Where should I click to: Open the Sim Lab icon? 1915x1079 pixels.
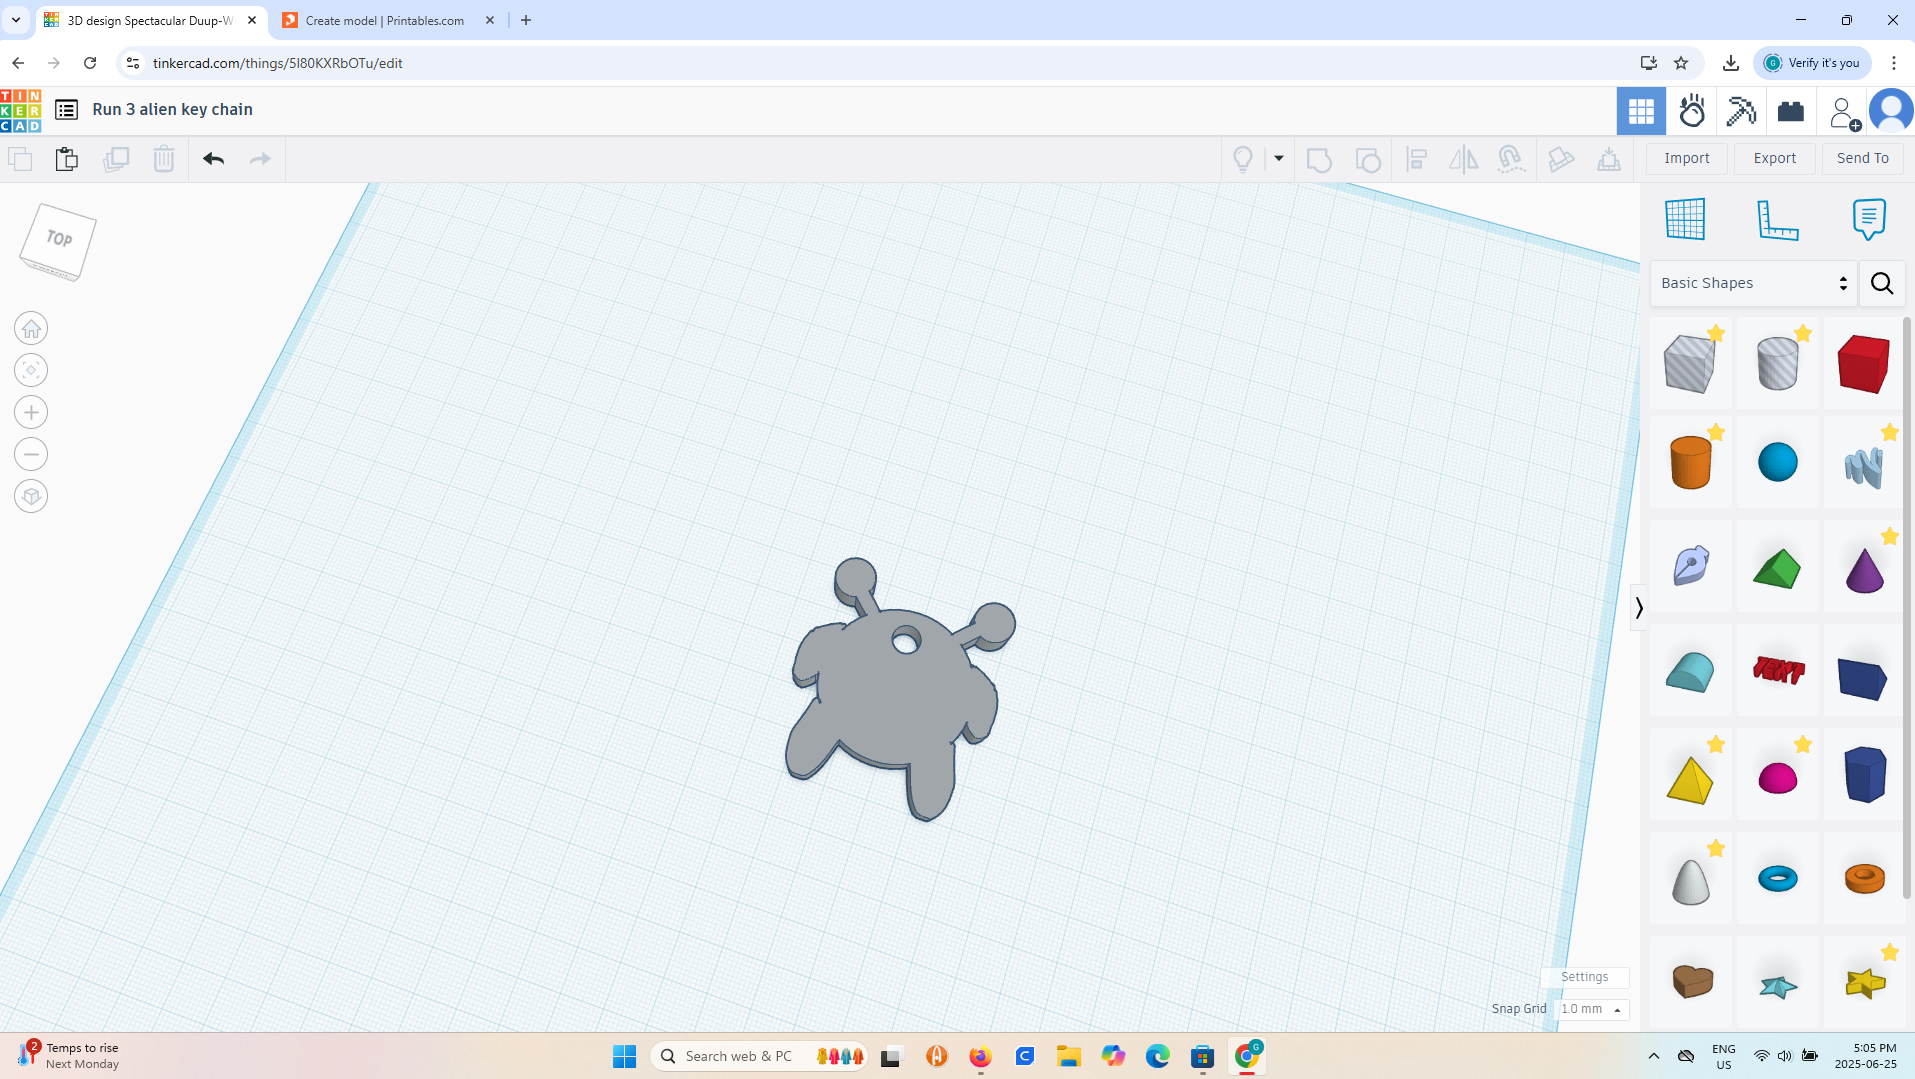pyautogui.click(x=1692, y=111)
